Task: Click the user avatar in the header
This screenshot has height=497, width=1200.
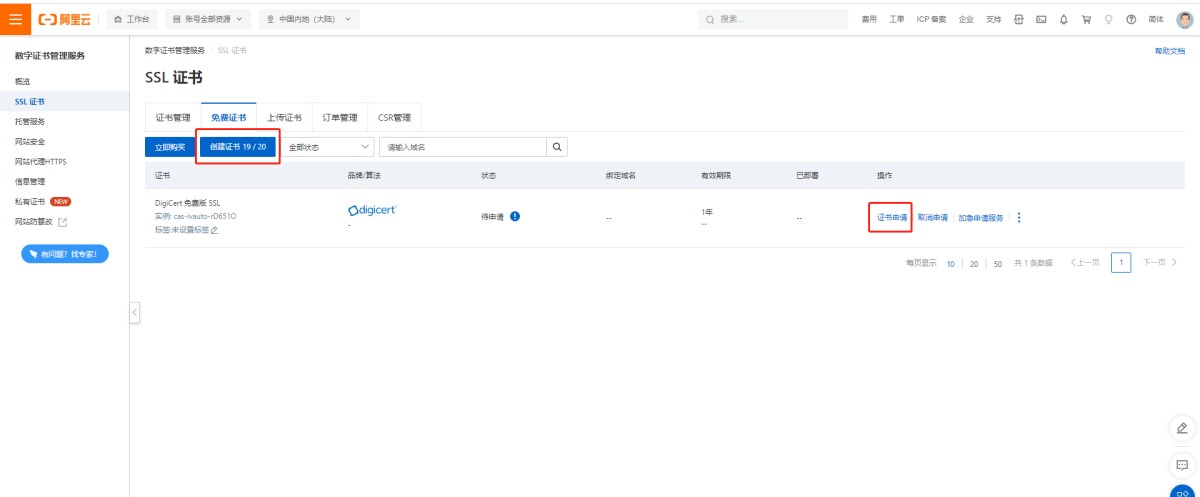Action: [1184, 19]
